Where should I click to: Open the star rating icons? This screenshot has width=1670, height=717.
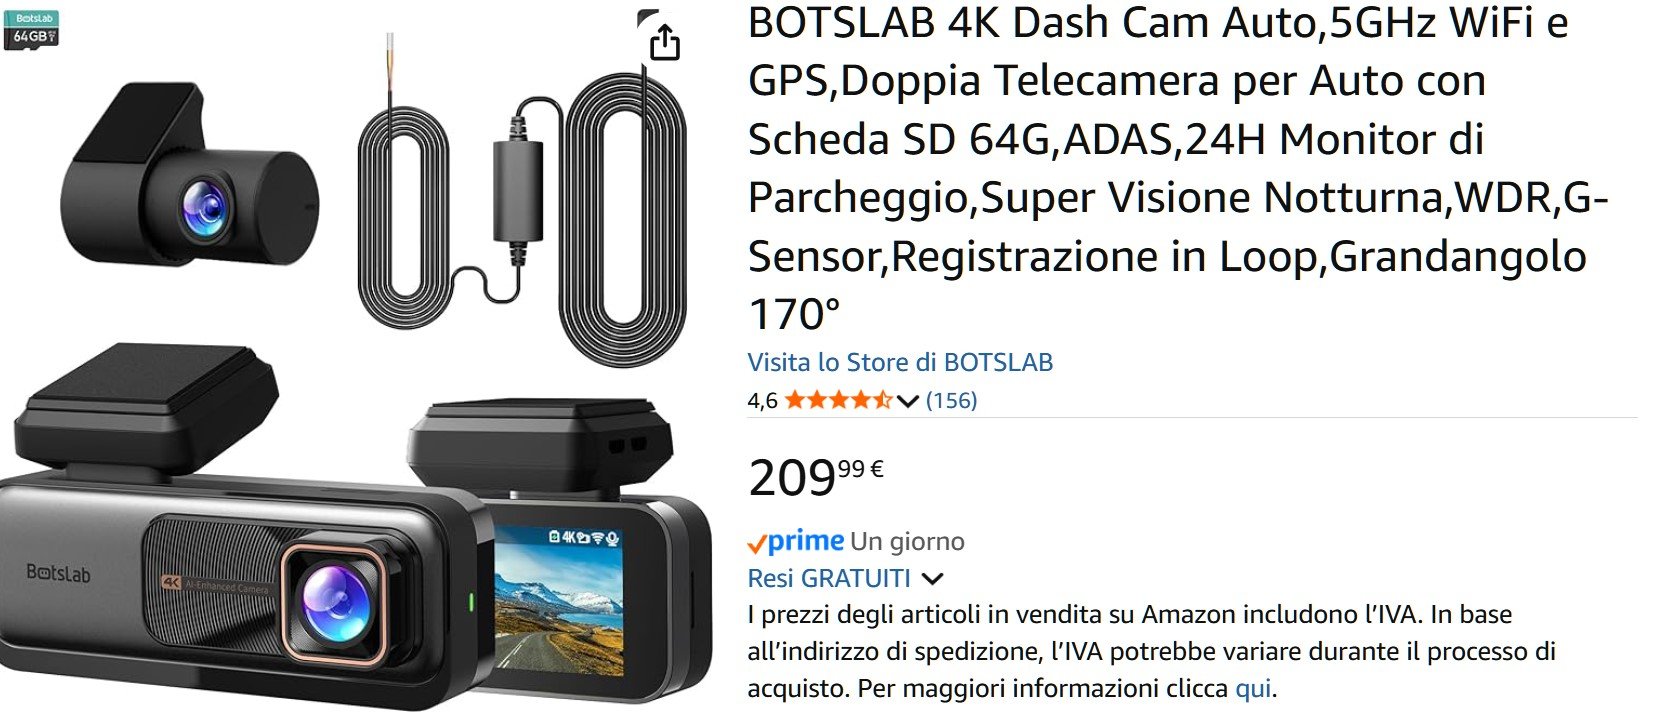coord(838,401)
